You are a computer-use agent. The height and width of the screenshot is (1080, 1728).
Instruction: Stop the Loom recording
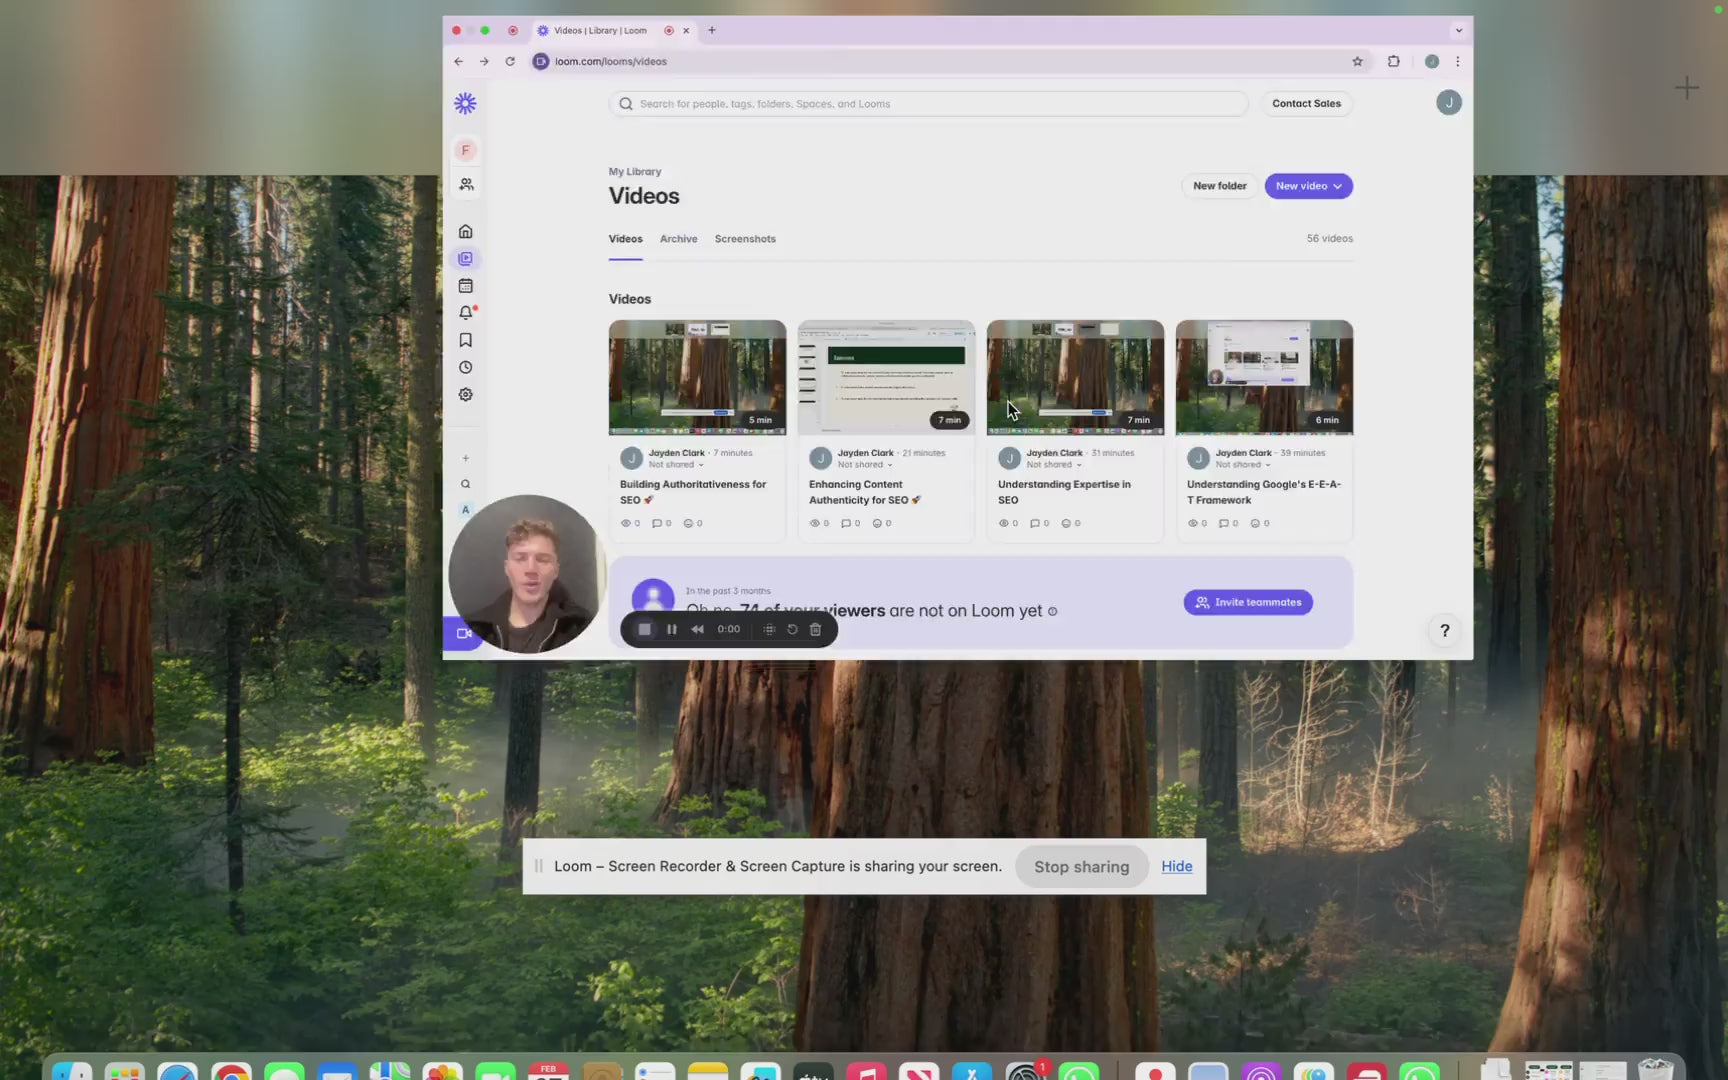(645, 630)
